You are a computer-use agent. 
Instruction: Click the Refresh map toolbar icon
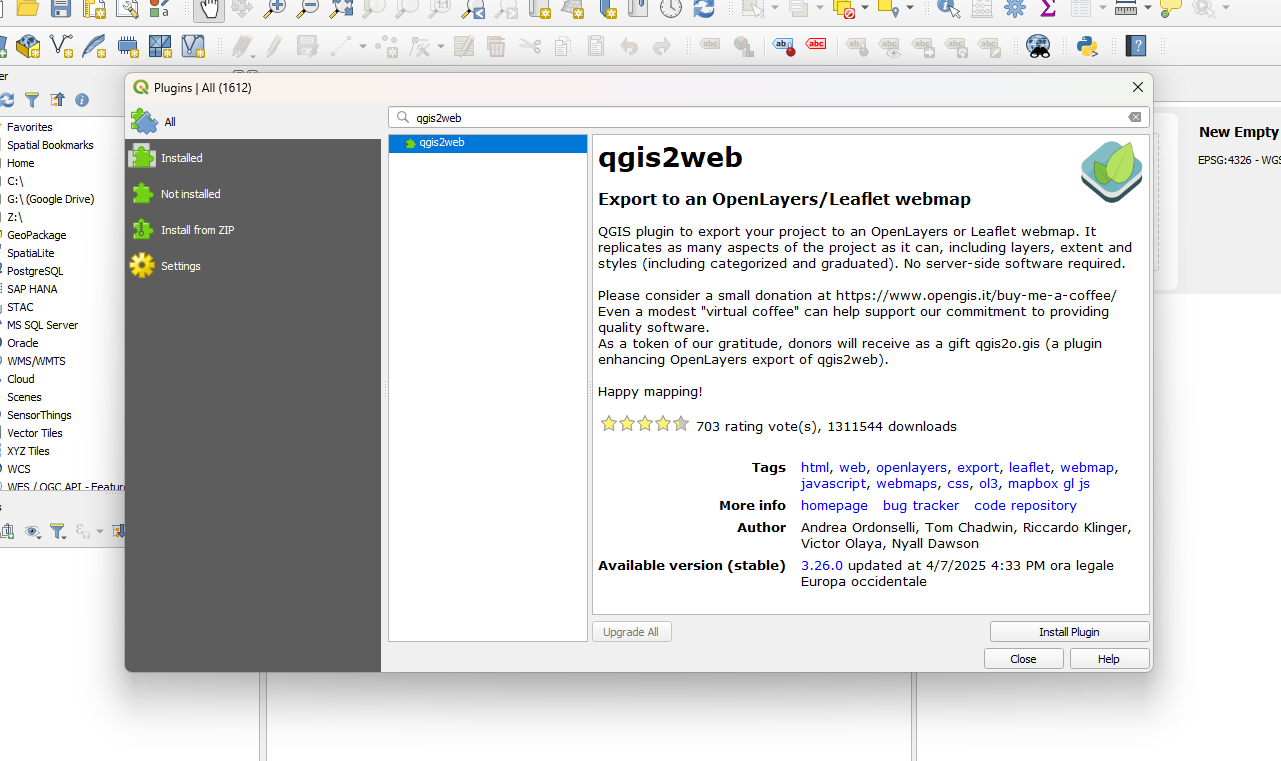(x=704, y=8)
